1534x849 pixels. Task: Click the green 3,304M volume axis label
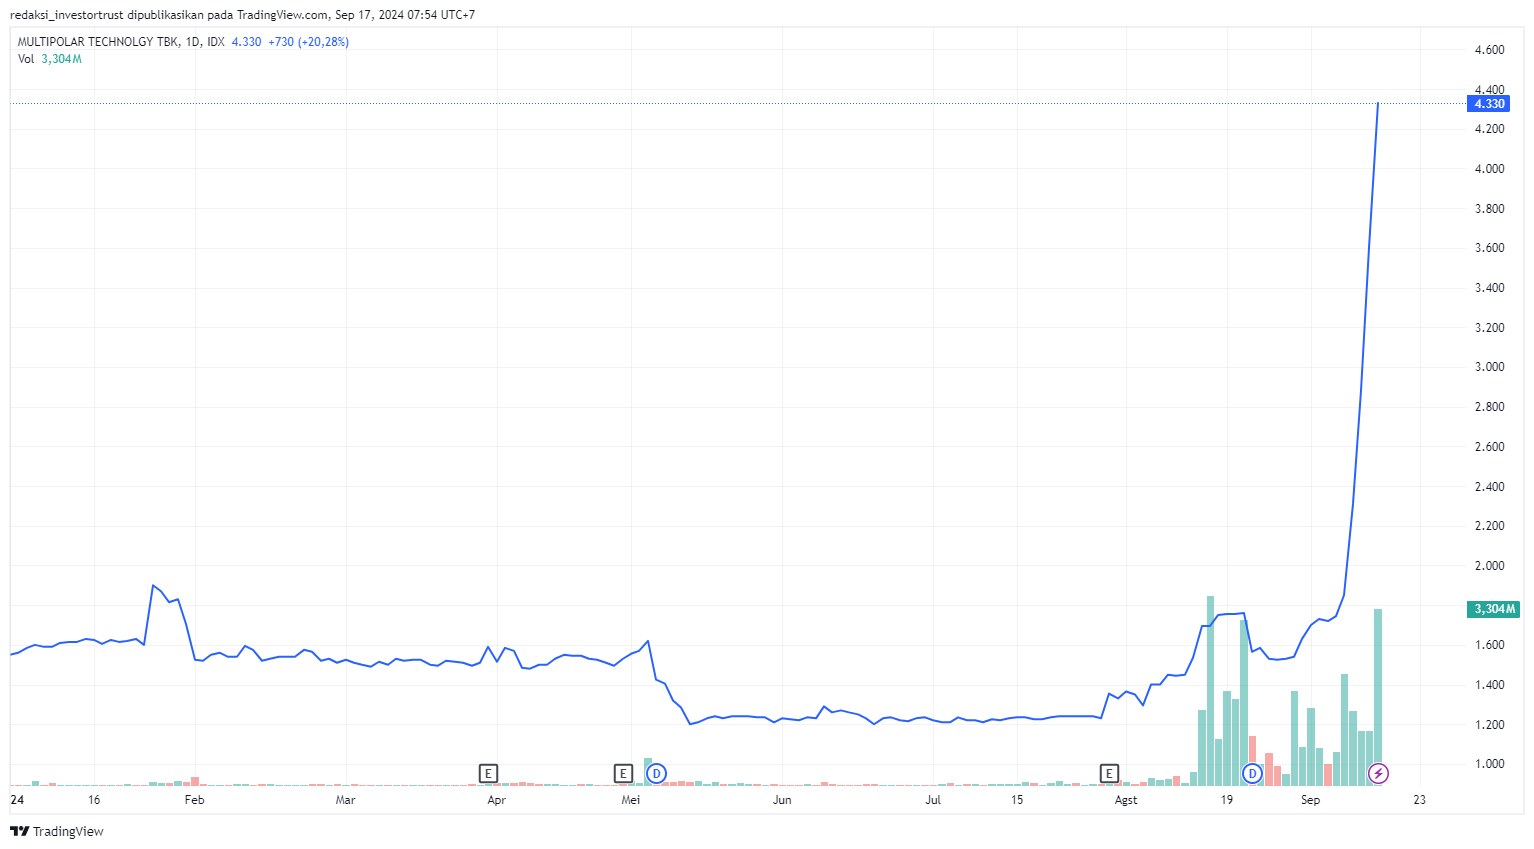click(1493, 609)
